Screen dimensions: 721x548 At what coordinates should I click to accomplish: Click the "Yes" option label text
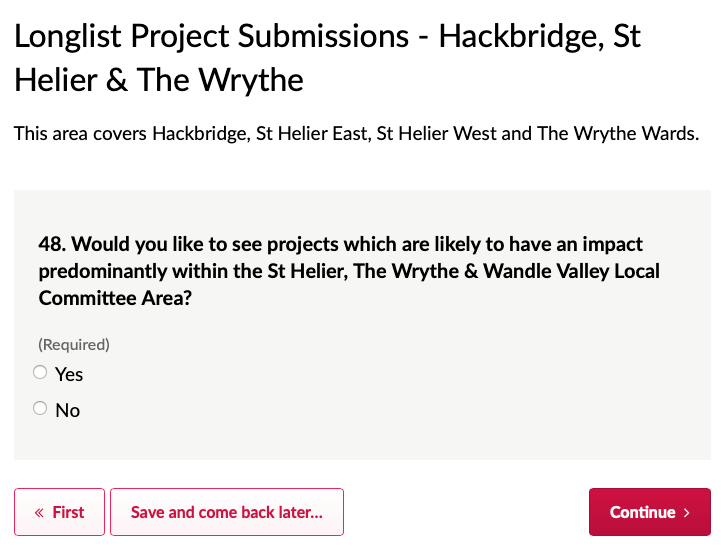[69, 375]
